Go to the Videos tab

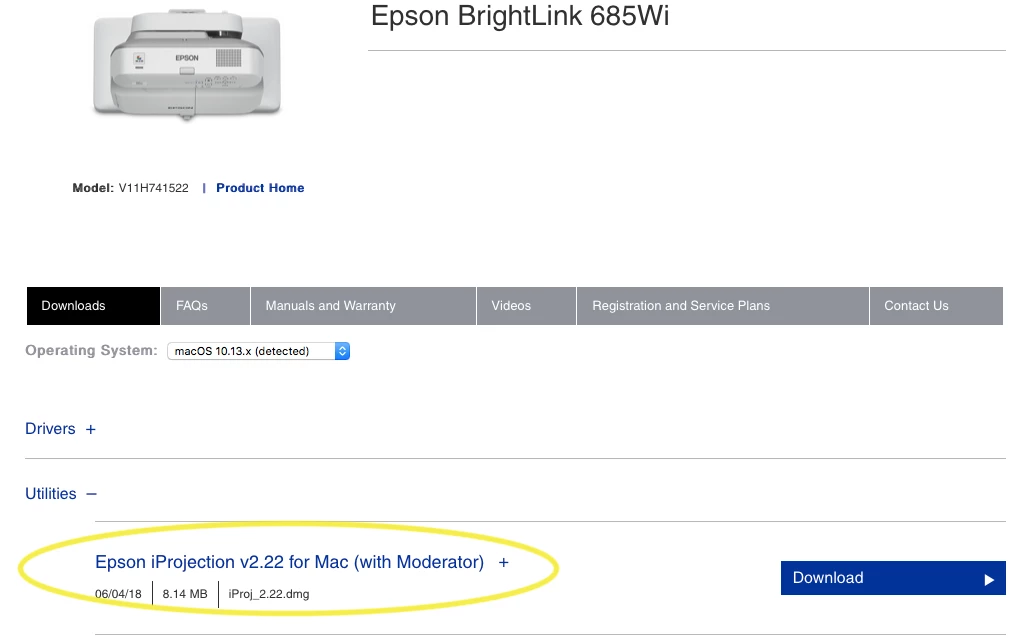pos(526,306)
